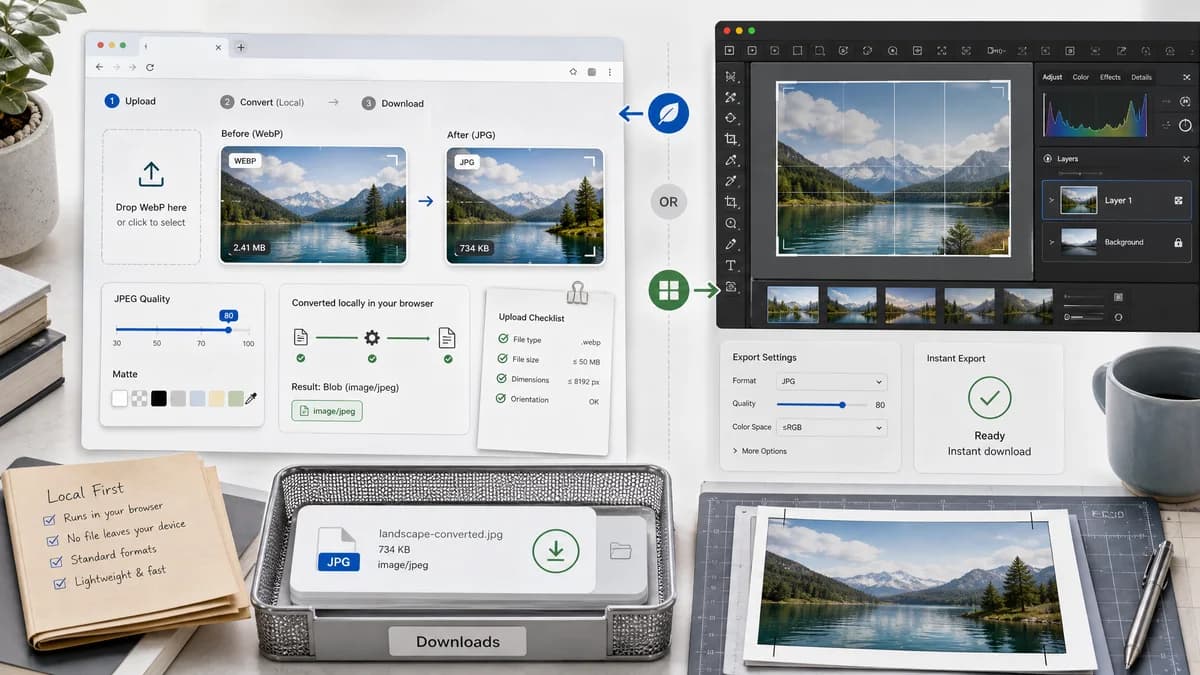1200x675 pixels.
Task: Click the browser back arrow
Action: 99,67
